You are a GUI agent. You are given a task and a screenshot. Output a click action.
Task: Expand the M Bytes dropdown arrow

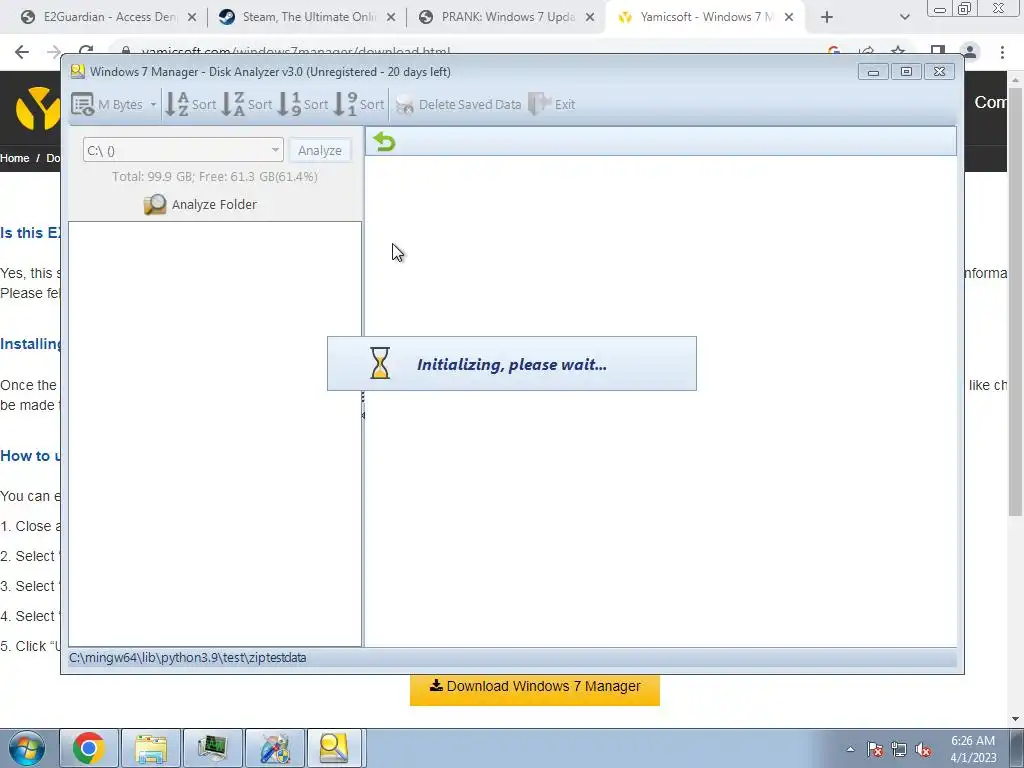point(153,104)
